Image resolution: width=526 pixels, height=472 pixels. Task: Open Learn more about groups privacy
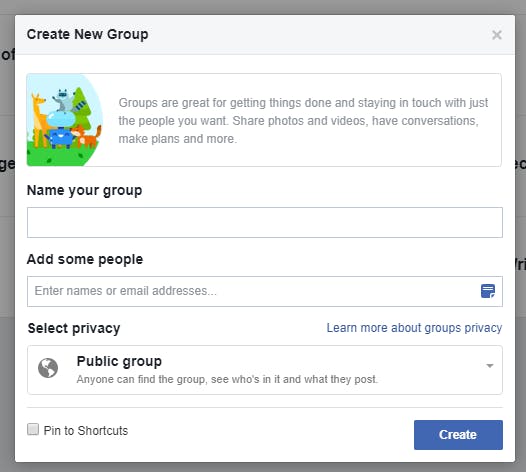(414, 328)
